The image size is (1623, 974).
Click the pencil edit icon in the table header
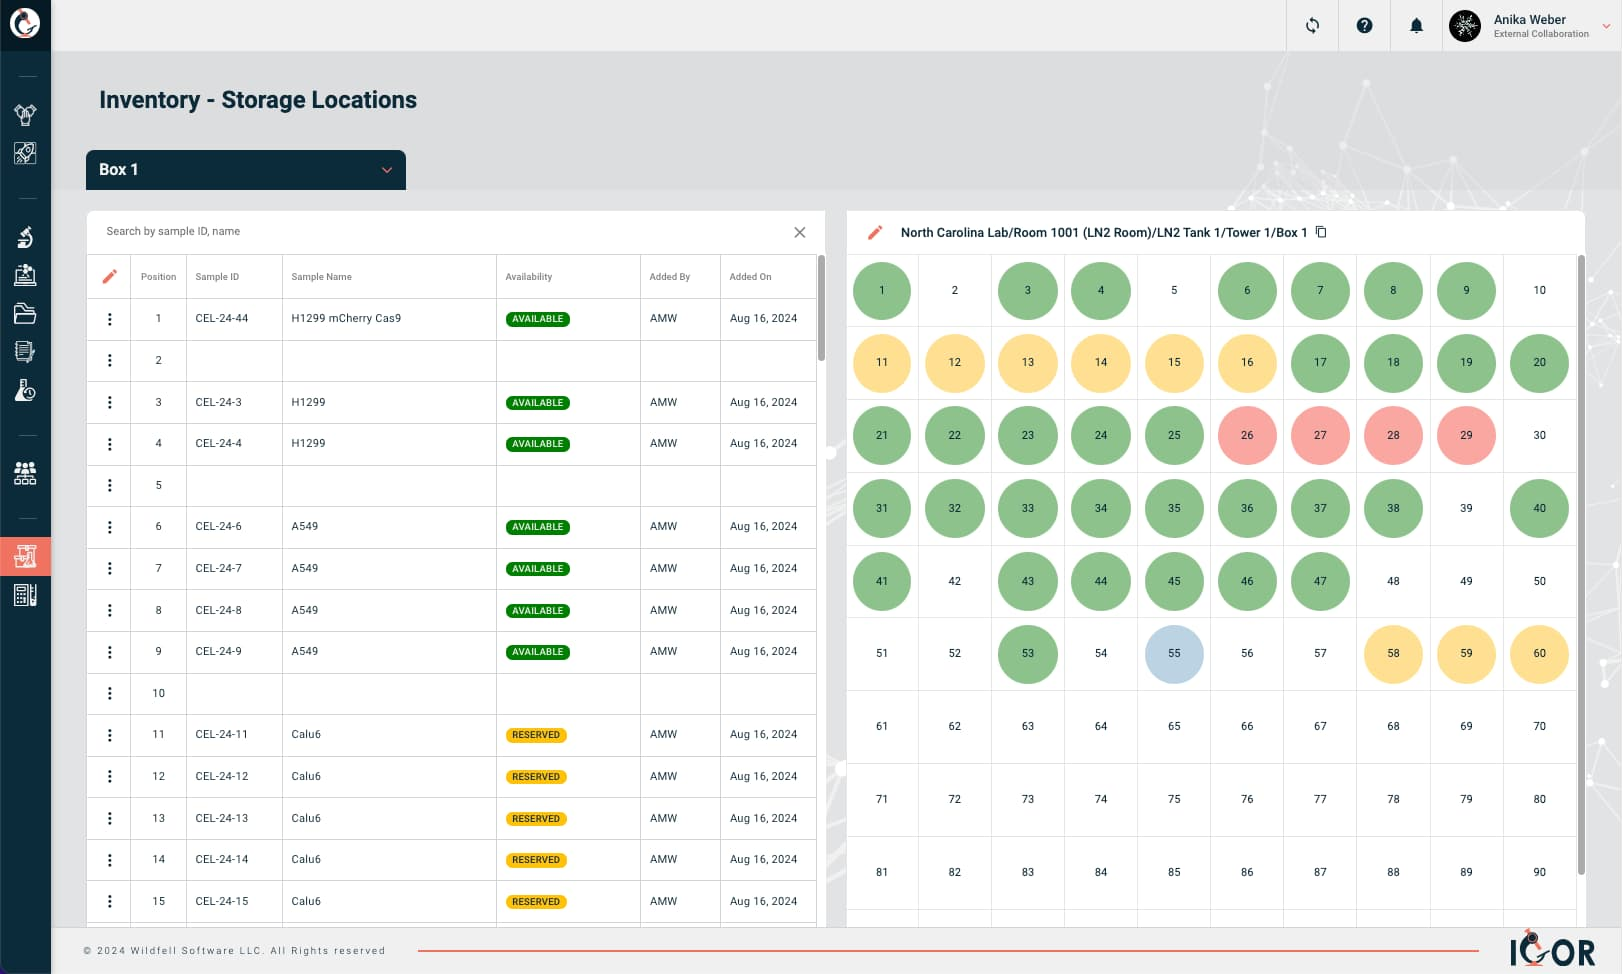tap(110, 276)
